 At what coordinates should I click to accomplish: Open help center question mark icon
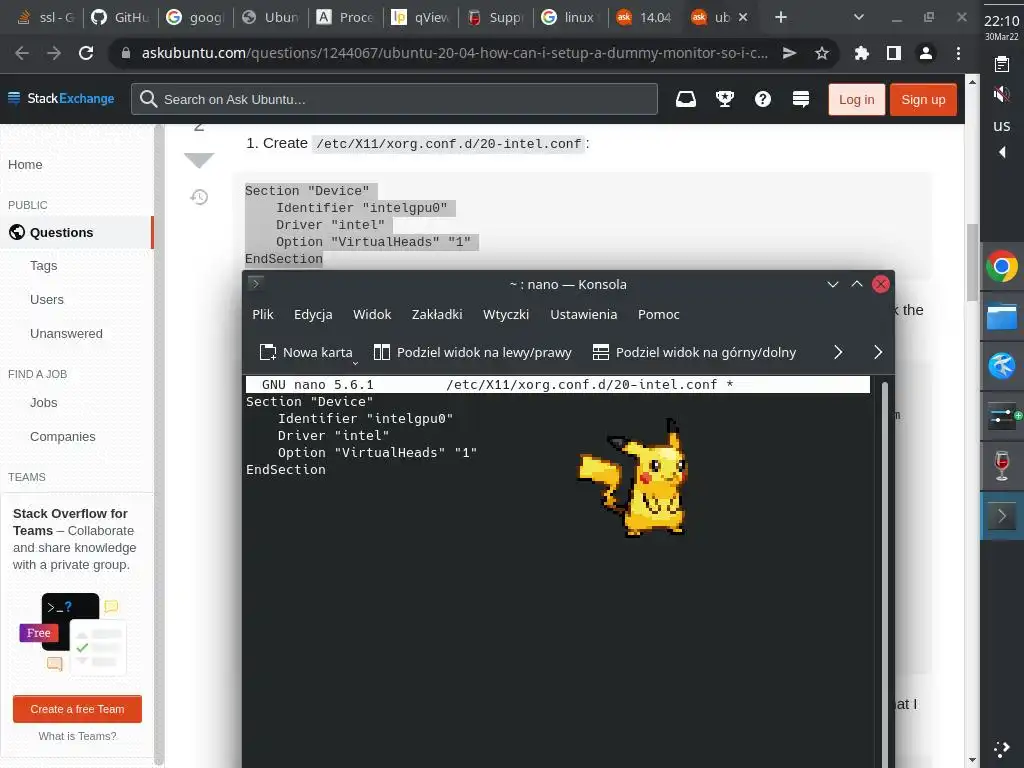coord(763,99)
